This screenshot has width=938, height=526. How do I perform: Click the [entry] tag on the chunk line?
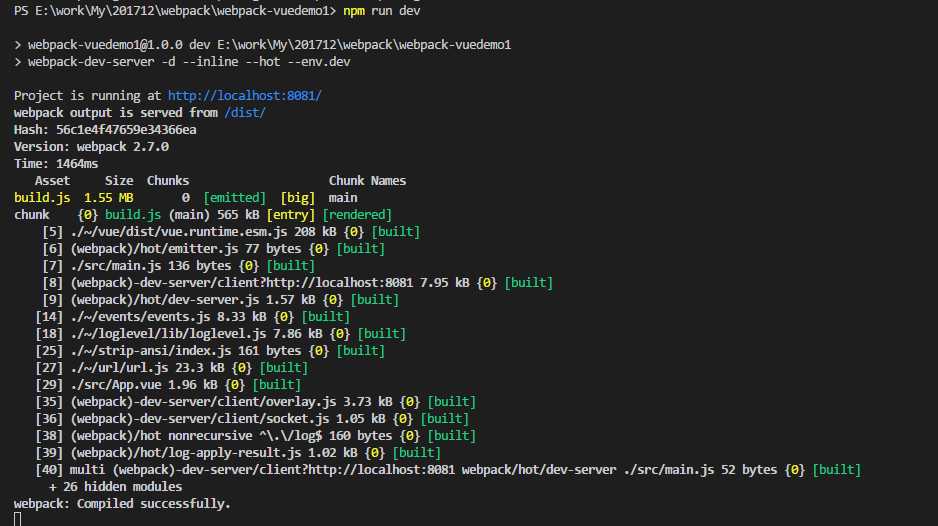(291, 215)
